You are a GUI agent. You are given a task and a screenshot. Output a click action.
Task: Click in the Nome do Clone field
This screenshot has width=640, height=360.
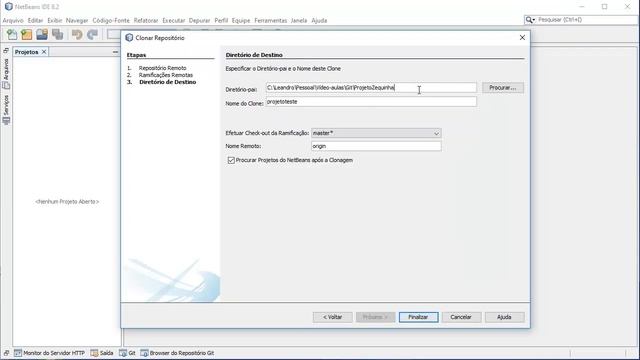(x=371, y=102)
